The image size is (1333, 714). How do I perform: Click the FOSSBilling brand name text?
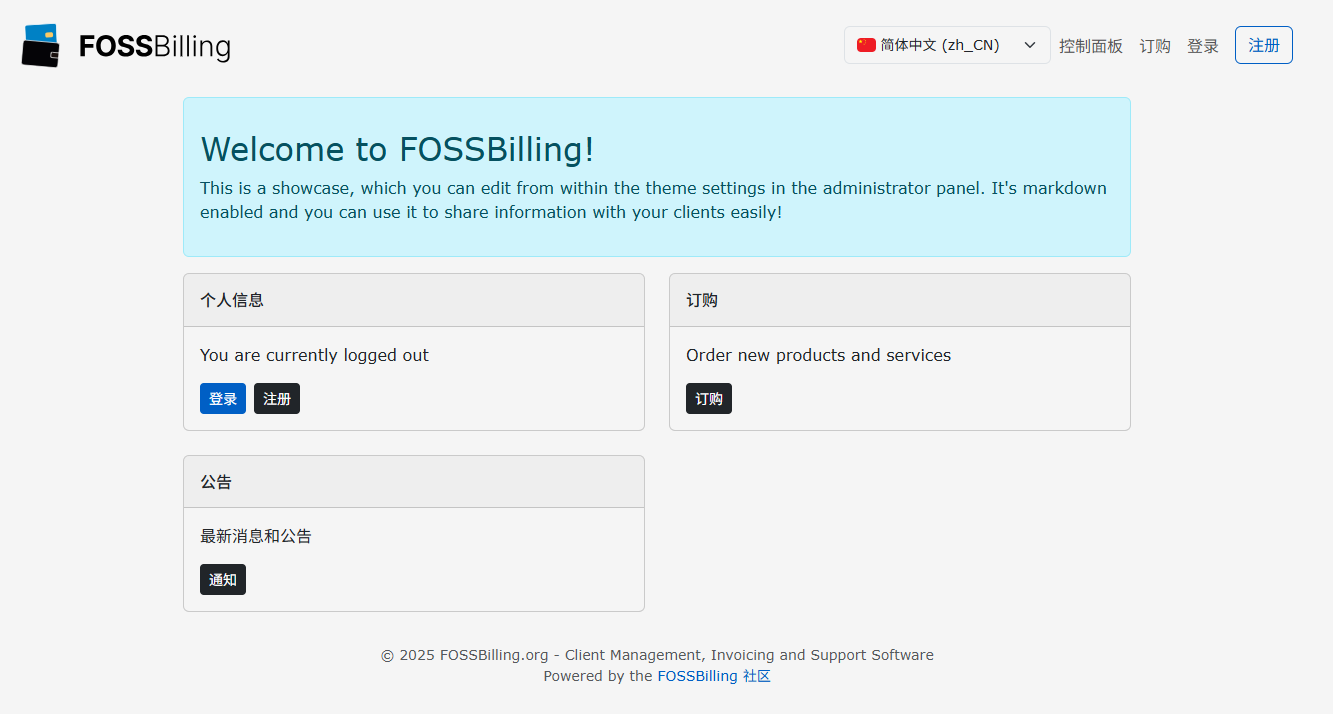coord(155,46)
